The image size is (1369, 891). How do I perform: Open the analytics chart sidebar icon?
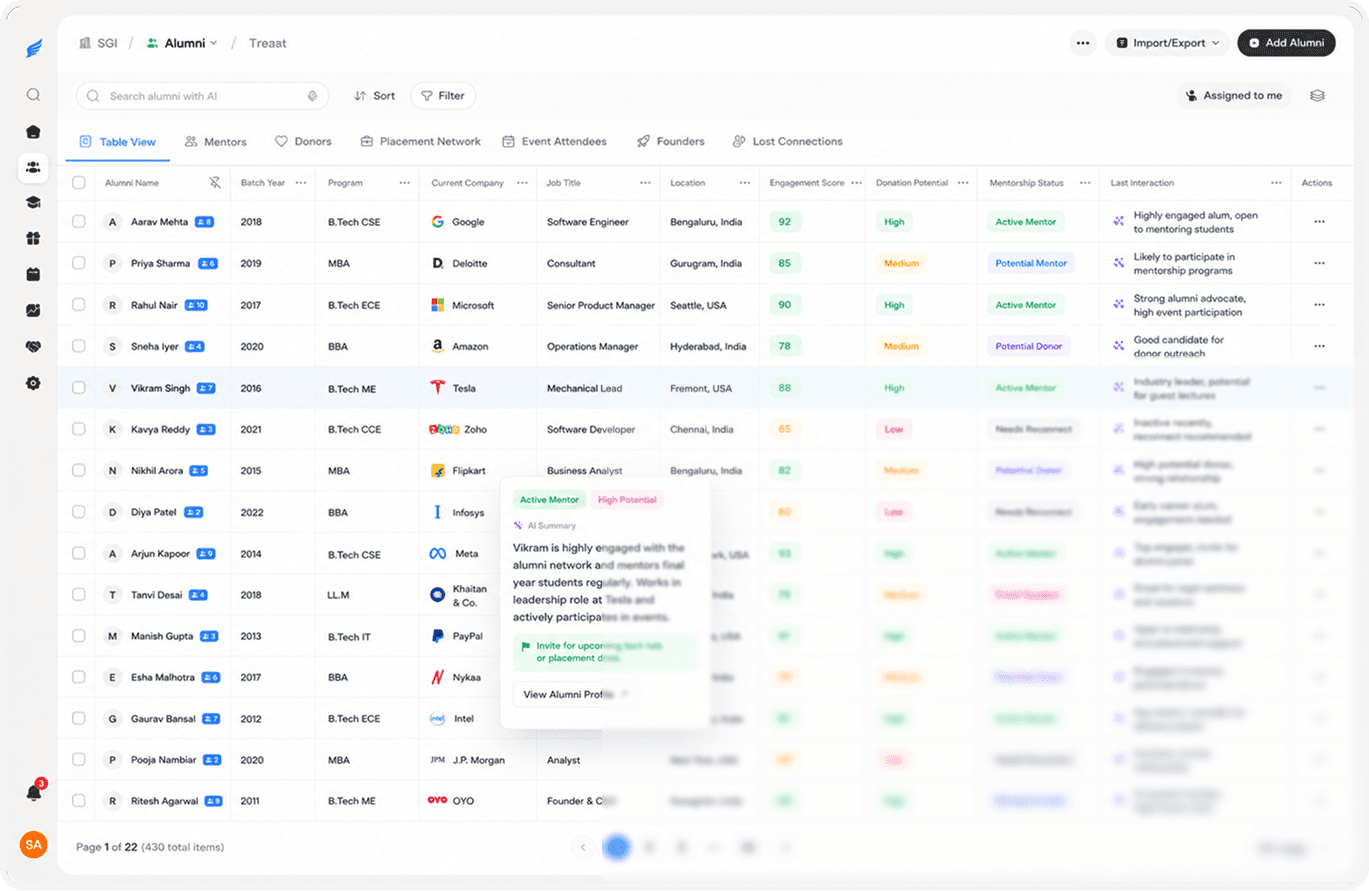[33, 311]
